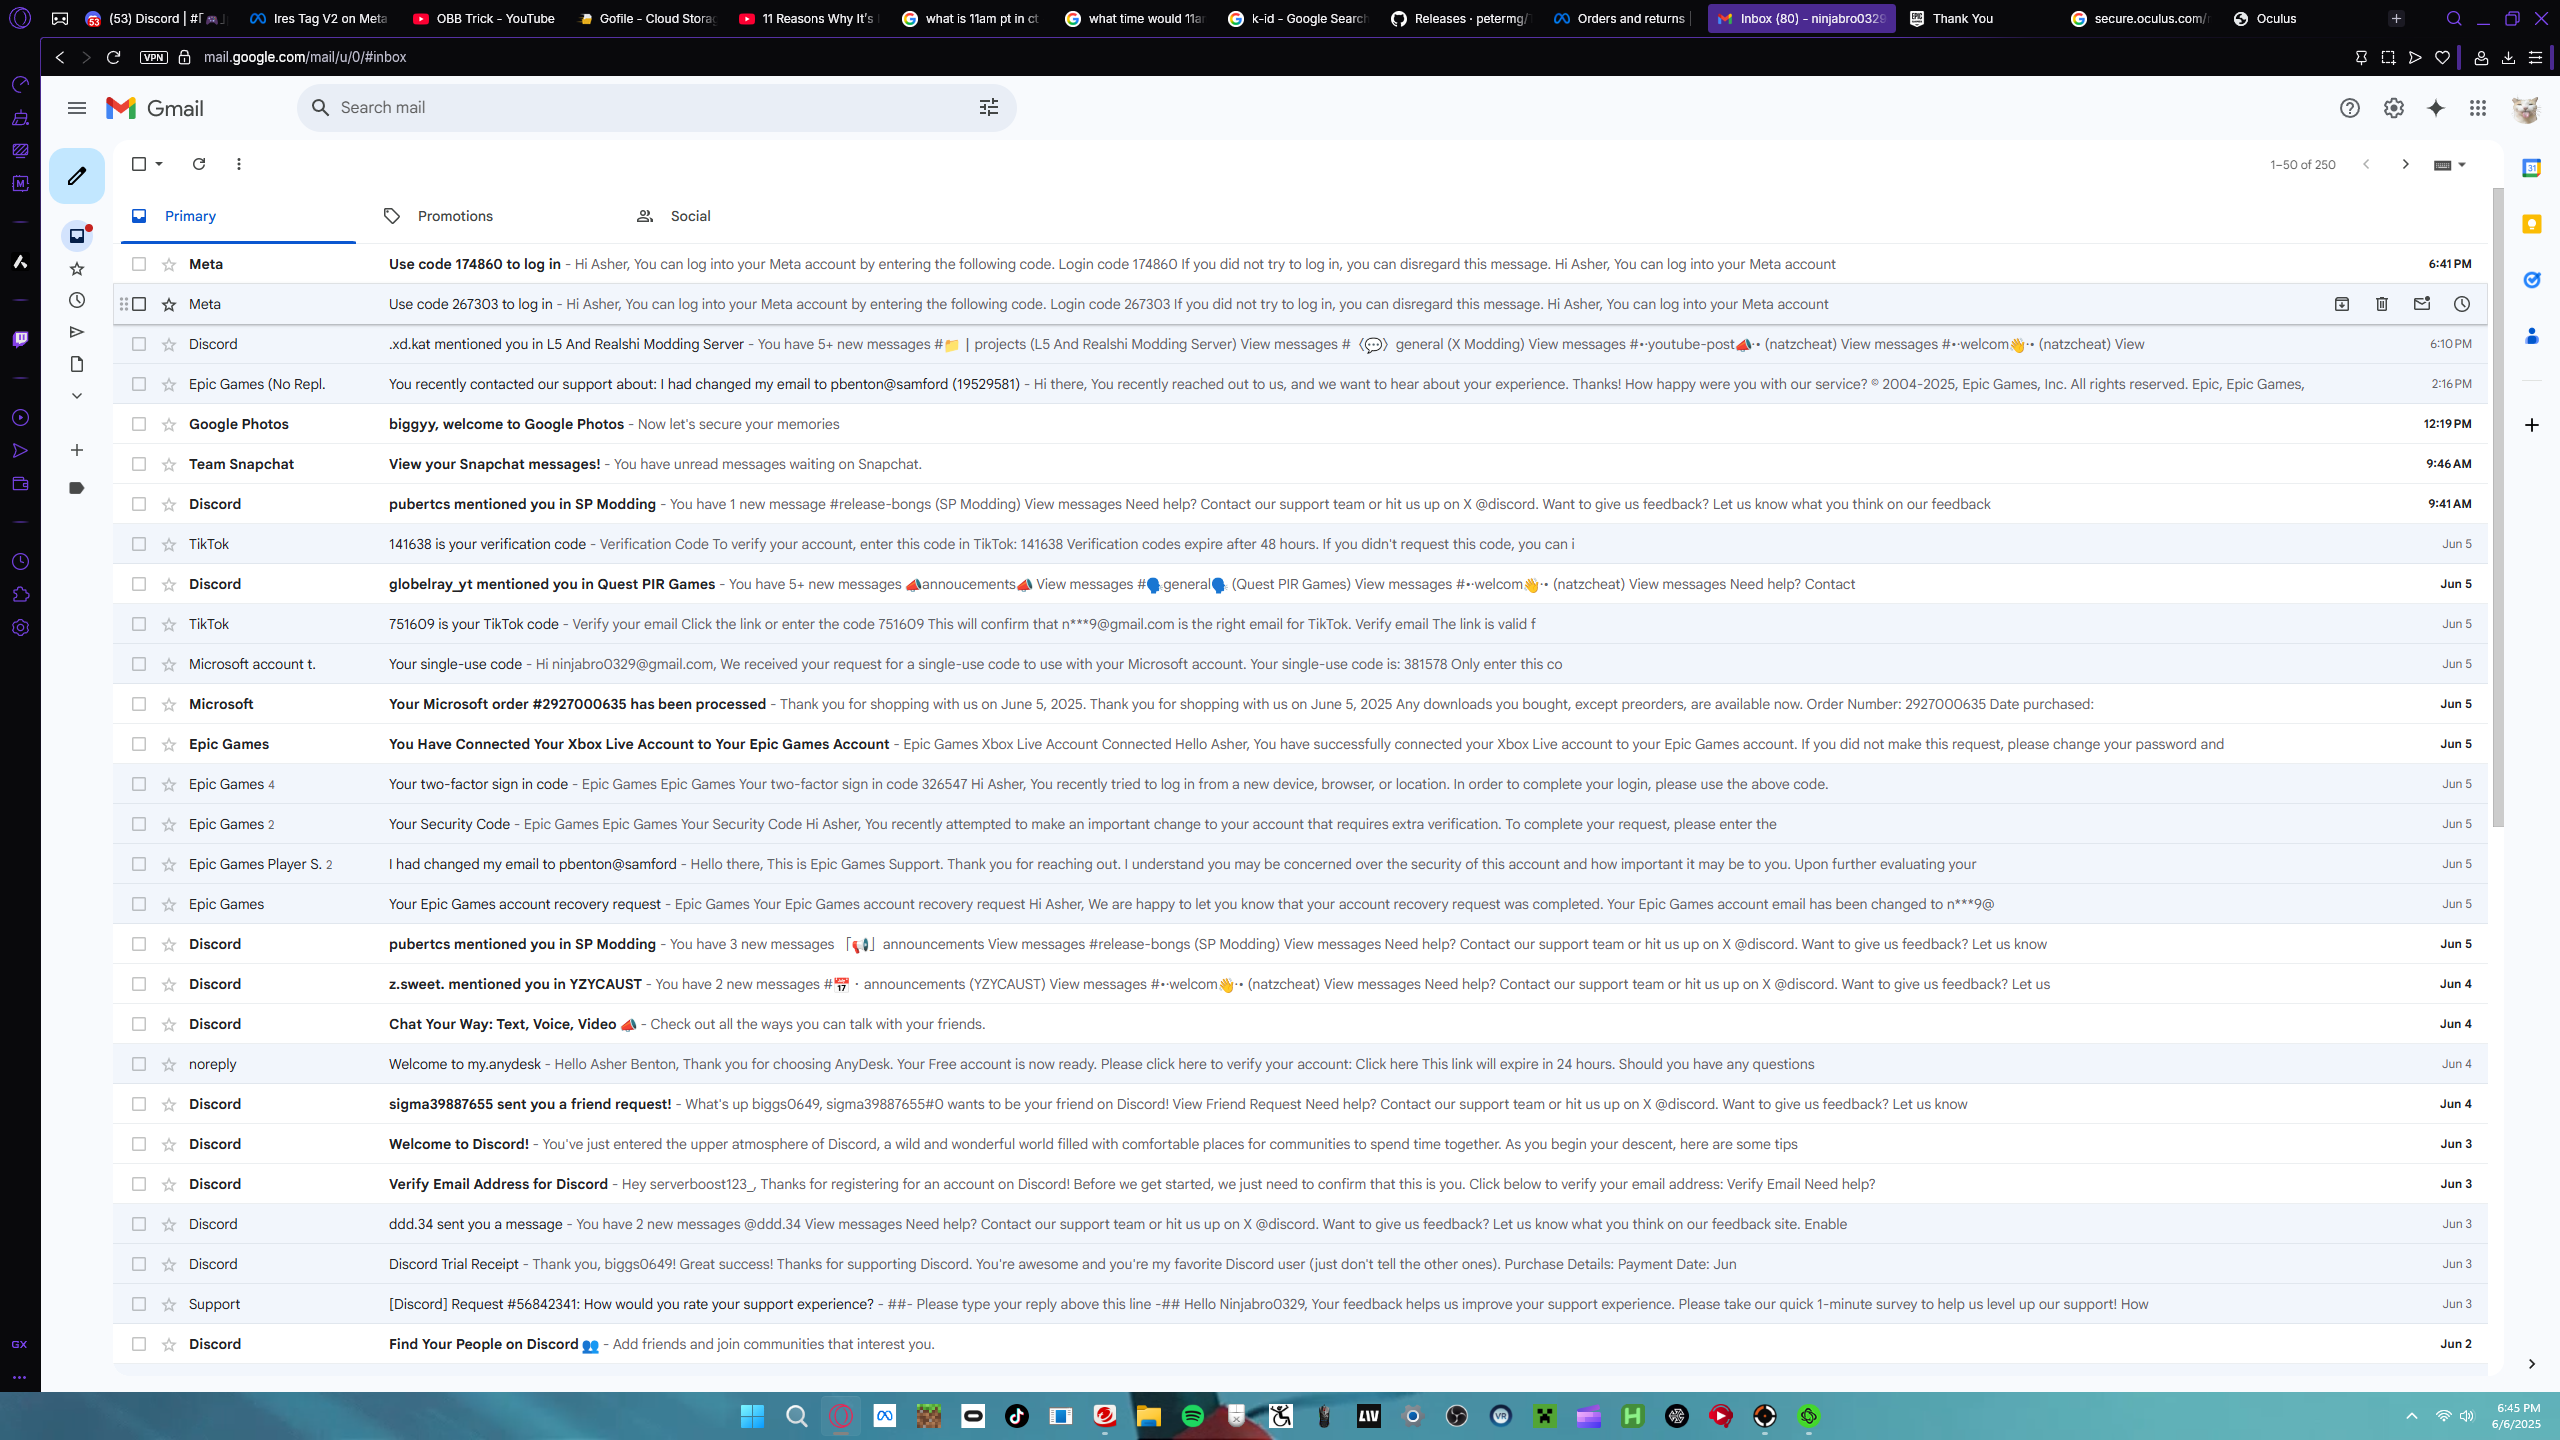Open Google Calendar side panel
2560x1440 pixels.
click(x=2532, y=168)
